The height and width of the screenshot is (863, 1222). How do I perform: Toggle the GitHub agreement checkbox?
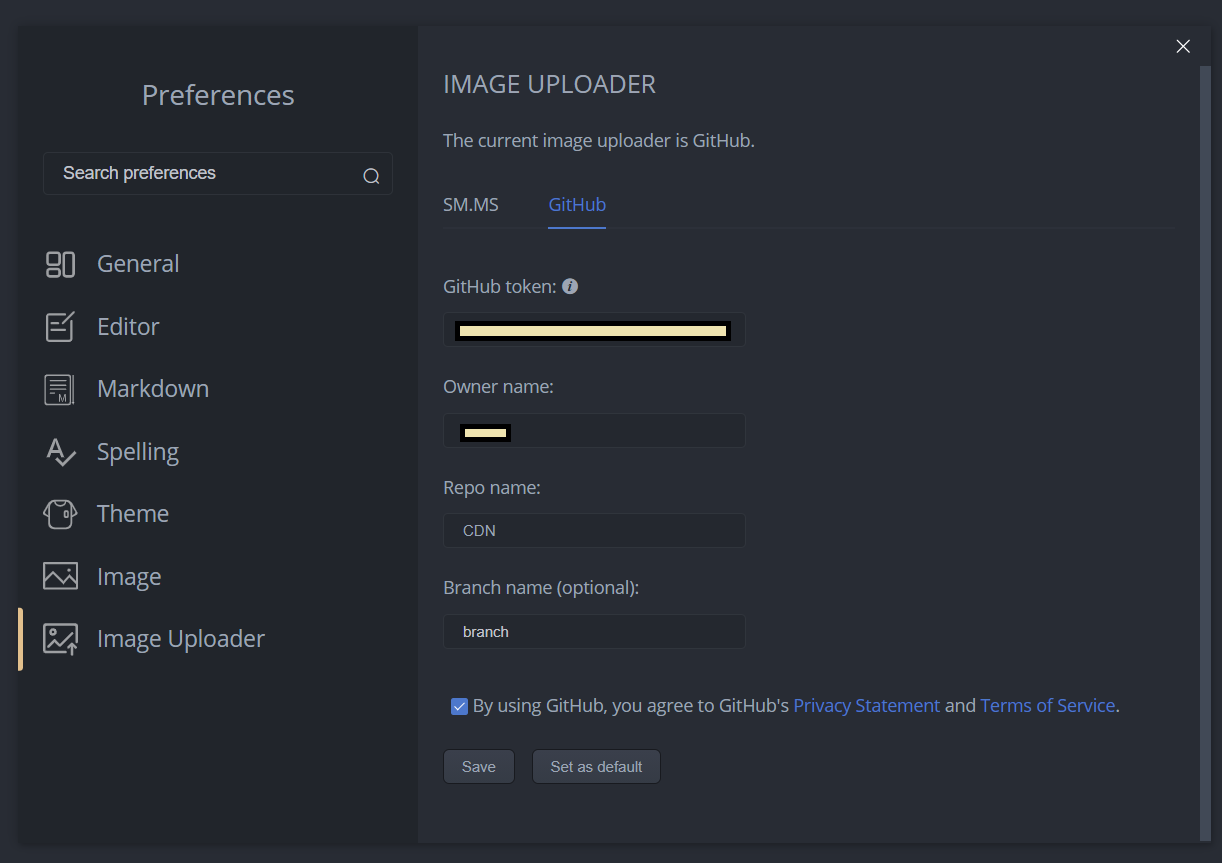coord(459,706)
